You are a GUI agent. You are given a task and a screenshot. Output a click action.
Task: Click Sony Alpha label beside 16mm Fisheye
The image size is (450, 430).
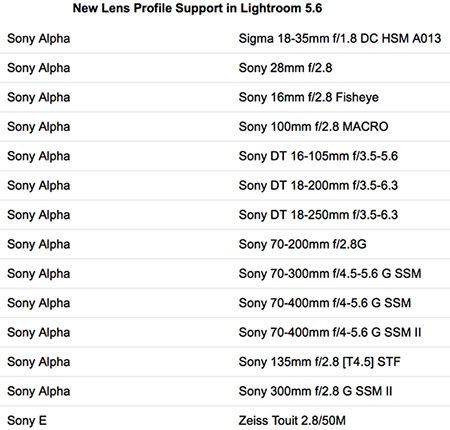[39, 97]
